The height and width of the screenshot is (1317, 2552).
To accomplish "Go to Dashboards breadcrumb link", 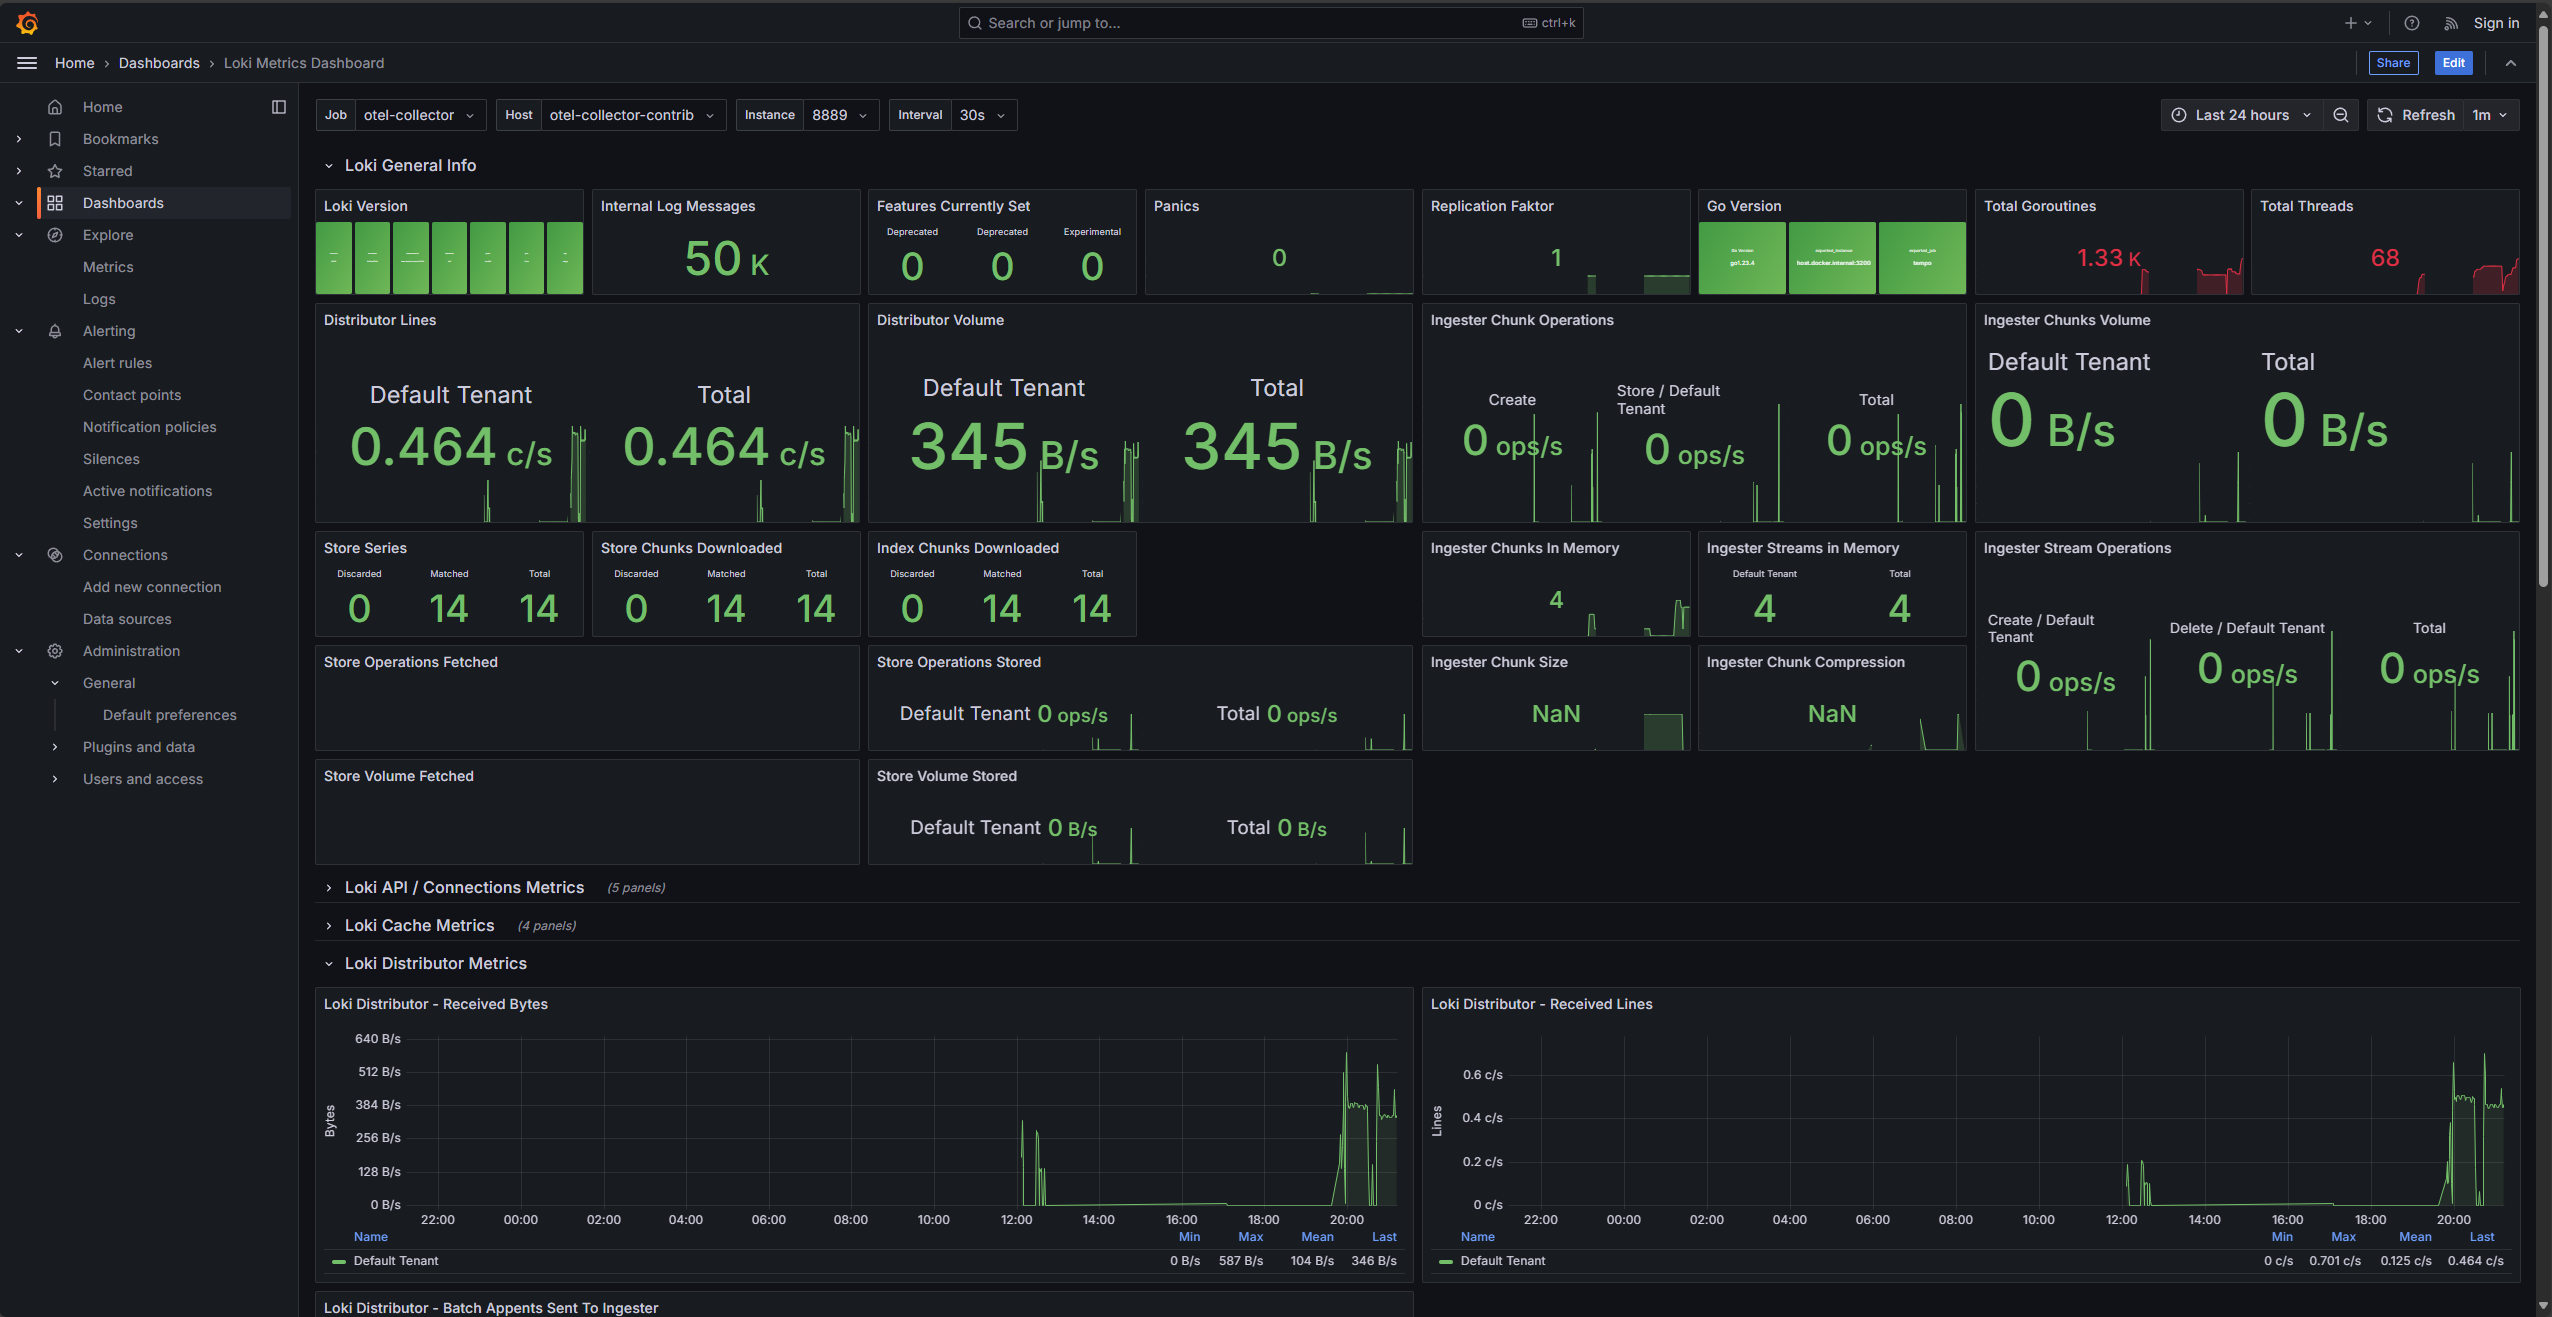I will (159, 63).
